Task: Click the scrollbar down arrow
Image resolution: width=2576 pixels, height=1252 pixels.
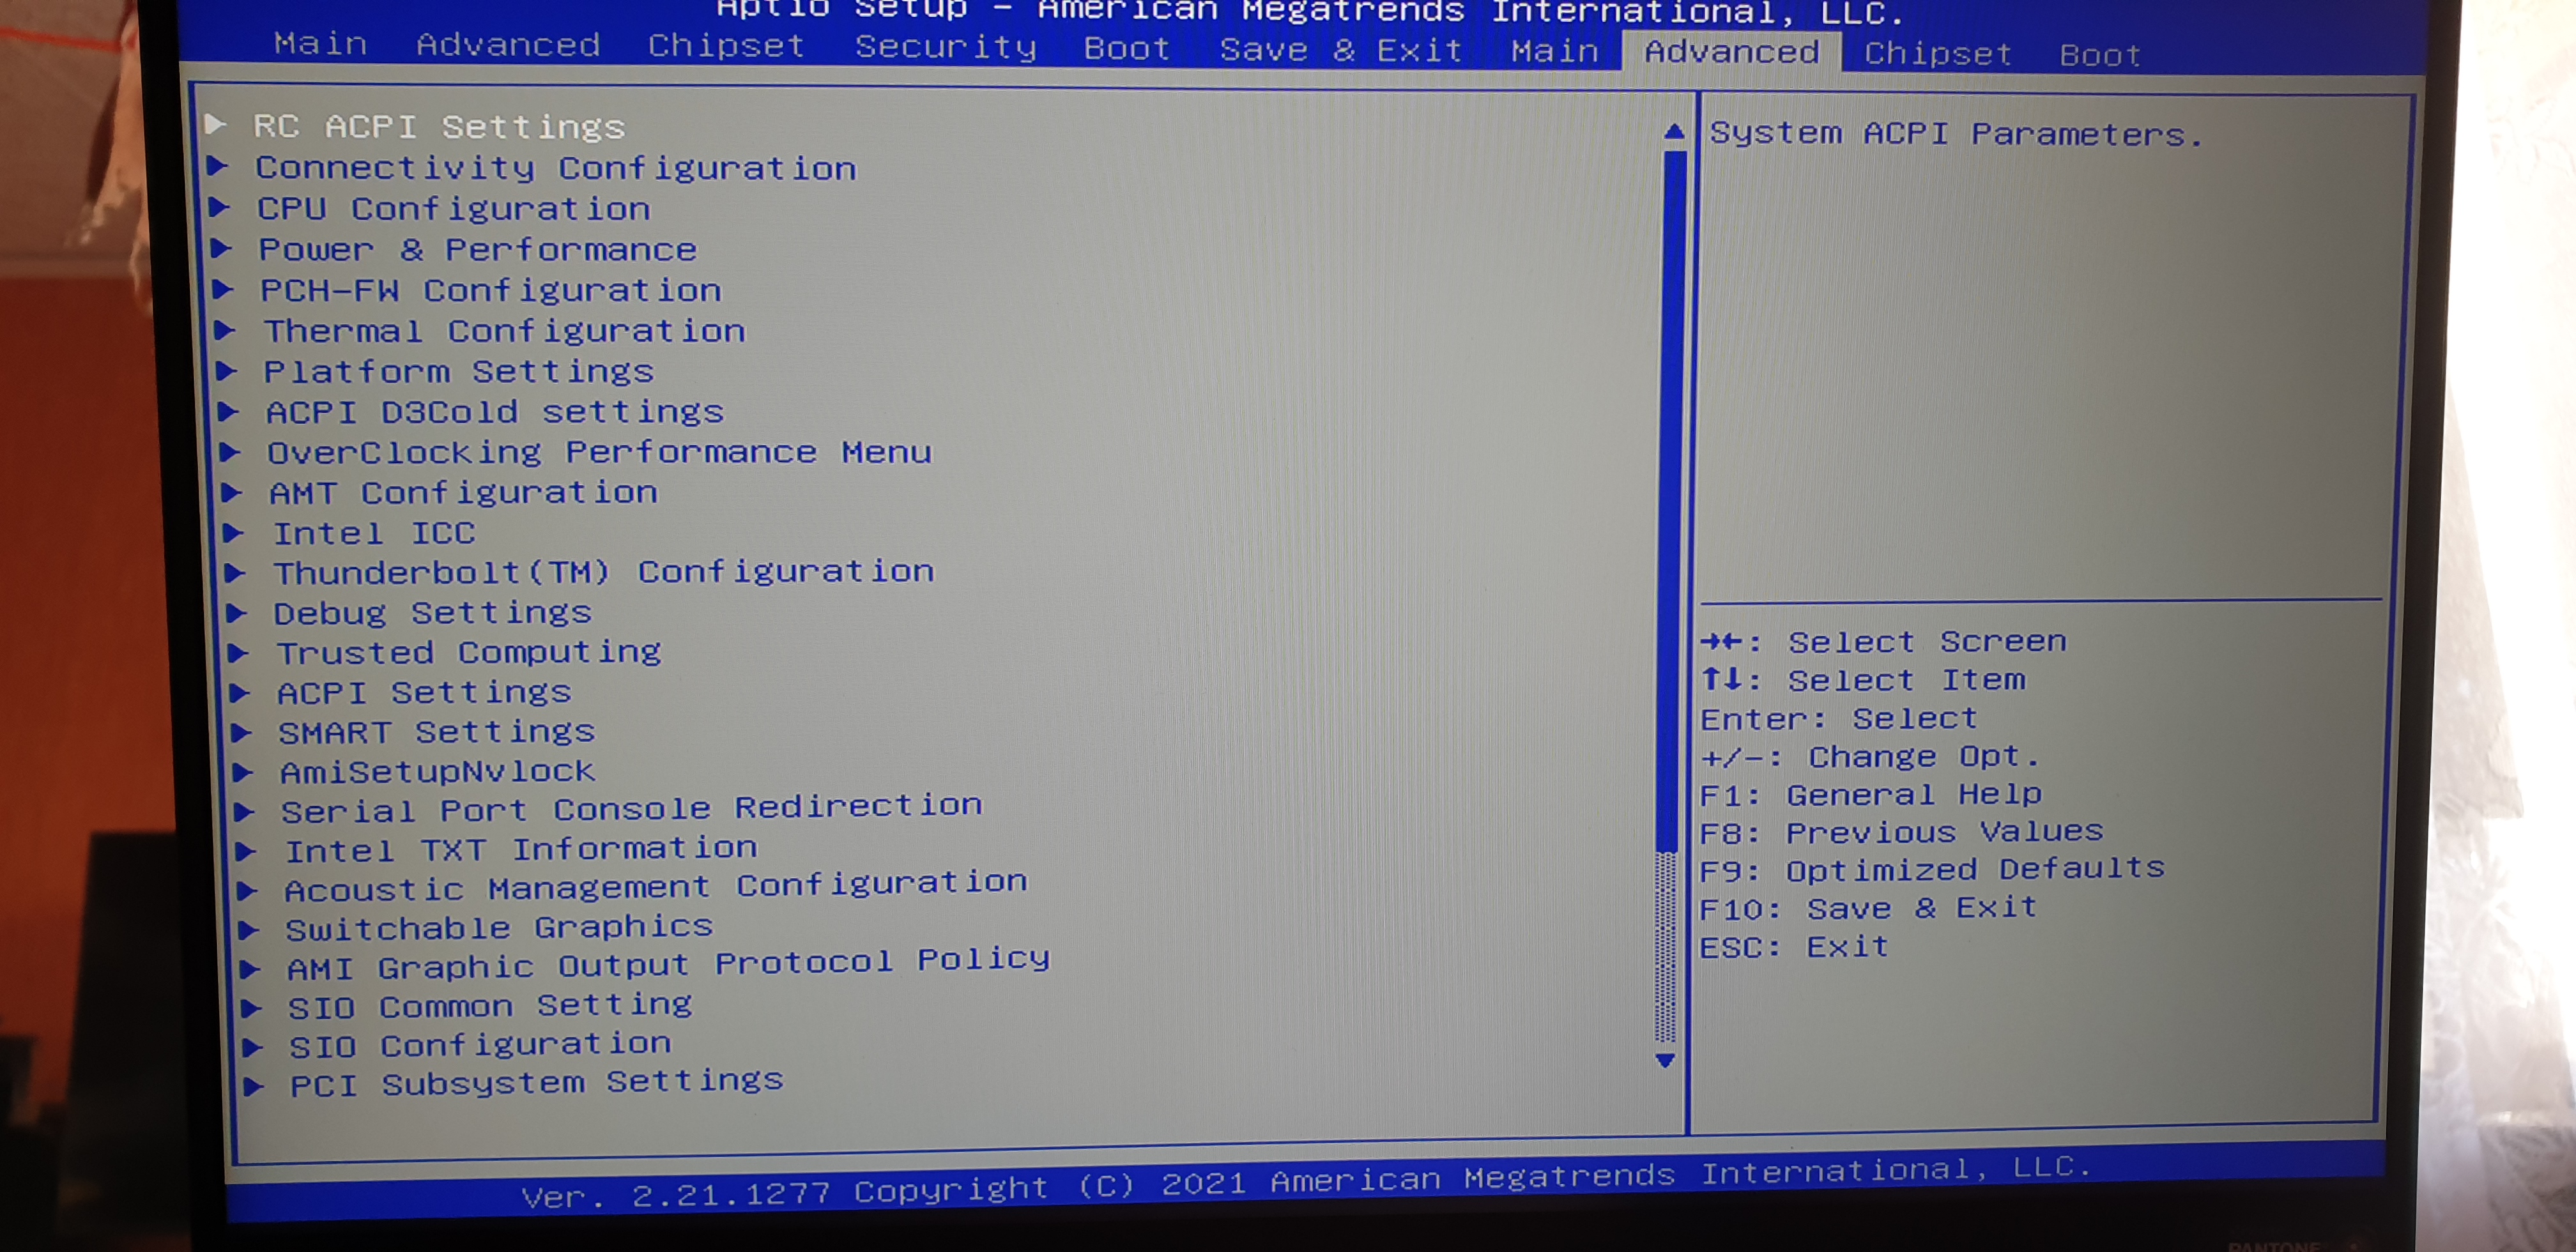Action: click(x=1665, y=1060)
